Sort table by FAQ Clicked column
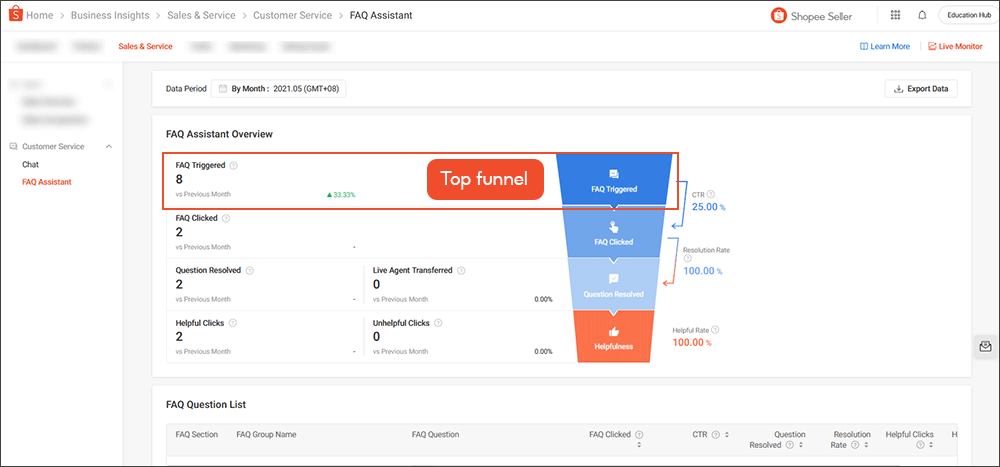 coord(638,445)
